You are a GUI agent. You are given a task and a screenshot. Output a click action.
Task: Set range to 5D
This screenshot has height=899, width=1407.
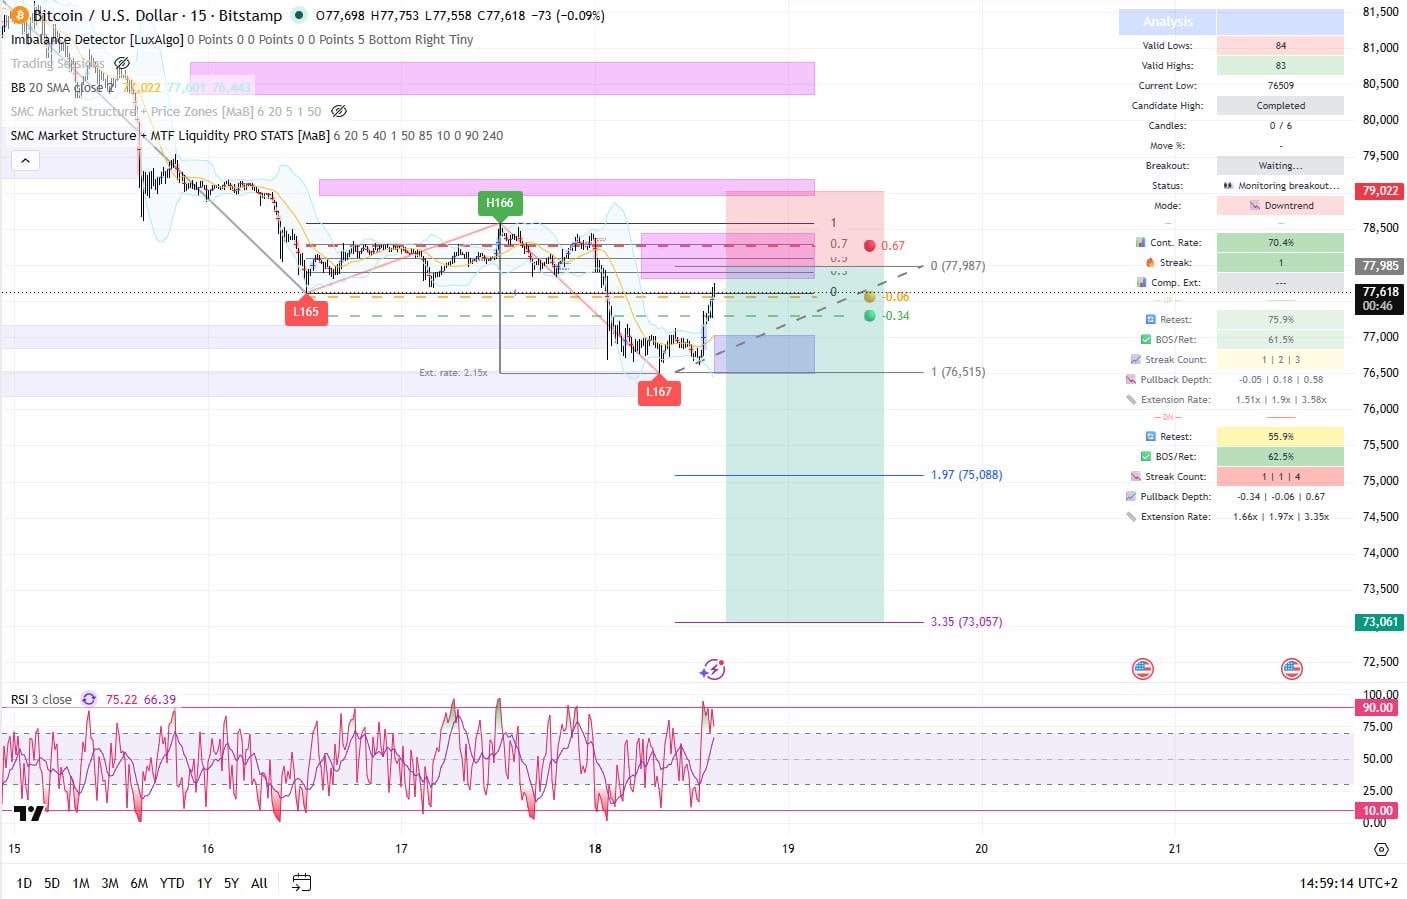coord(52,883)
